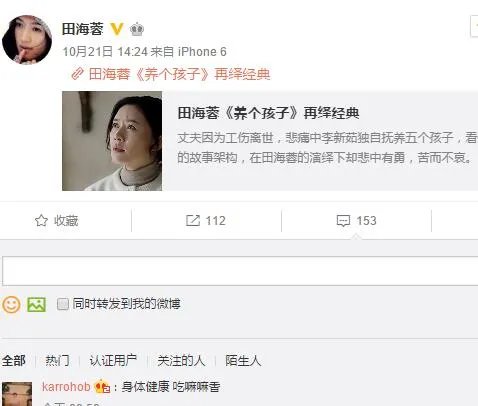Screen dimensions: 478x406
Task: Open commenter karrohob's profile name
Action: (66, 387)
